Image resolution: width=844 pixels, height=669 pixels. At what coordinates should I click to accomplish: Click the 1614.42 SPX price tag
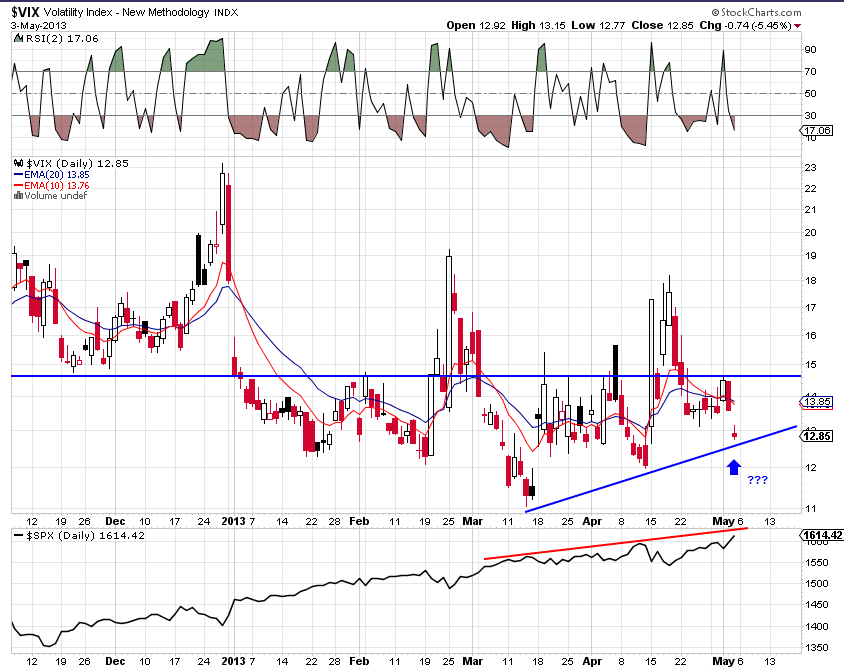[x=819, y=536]
